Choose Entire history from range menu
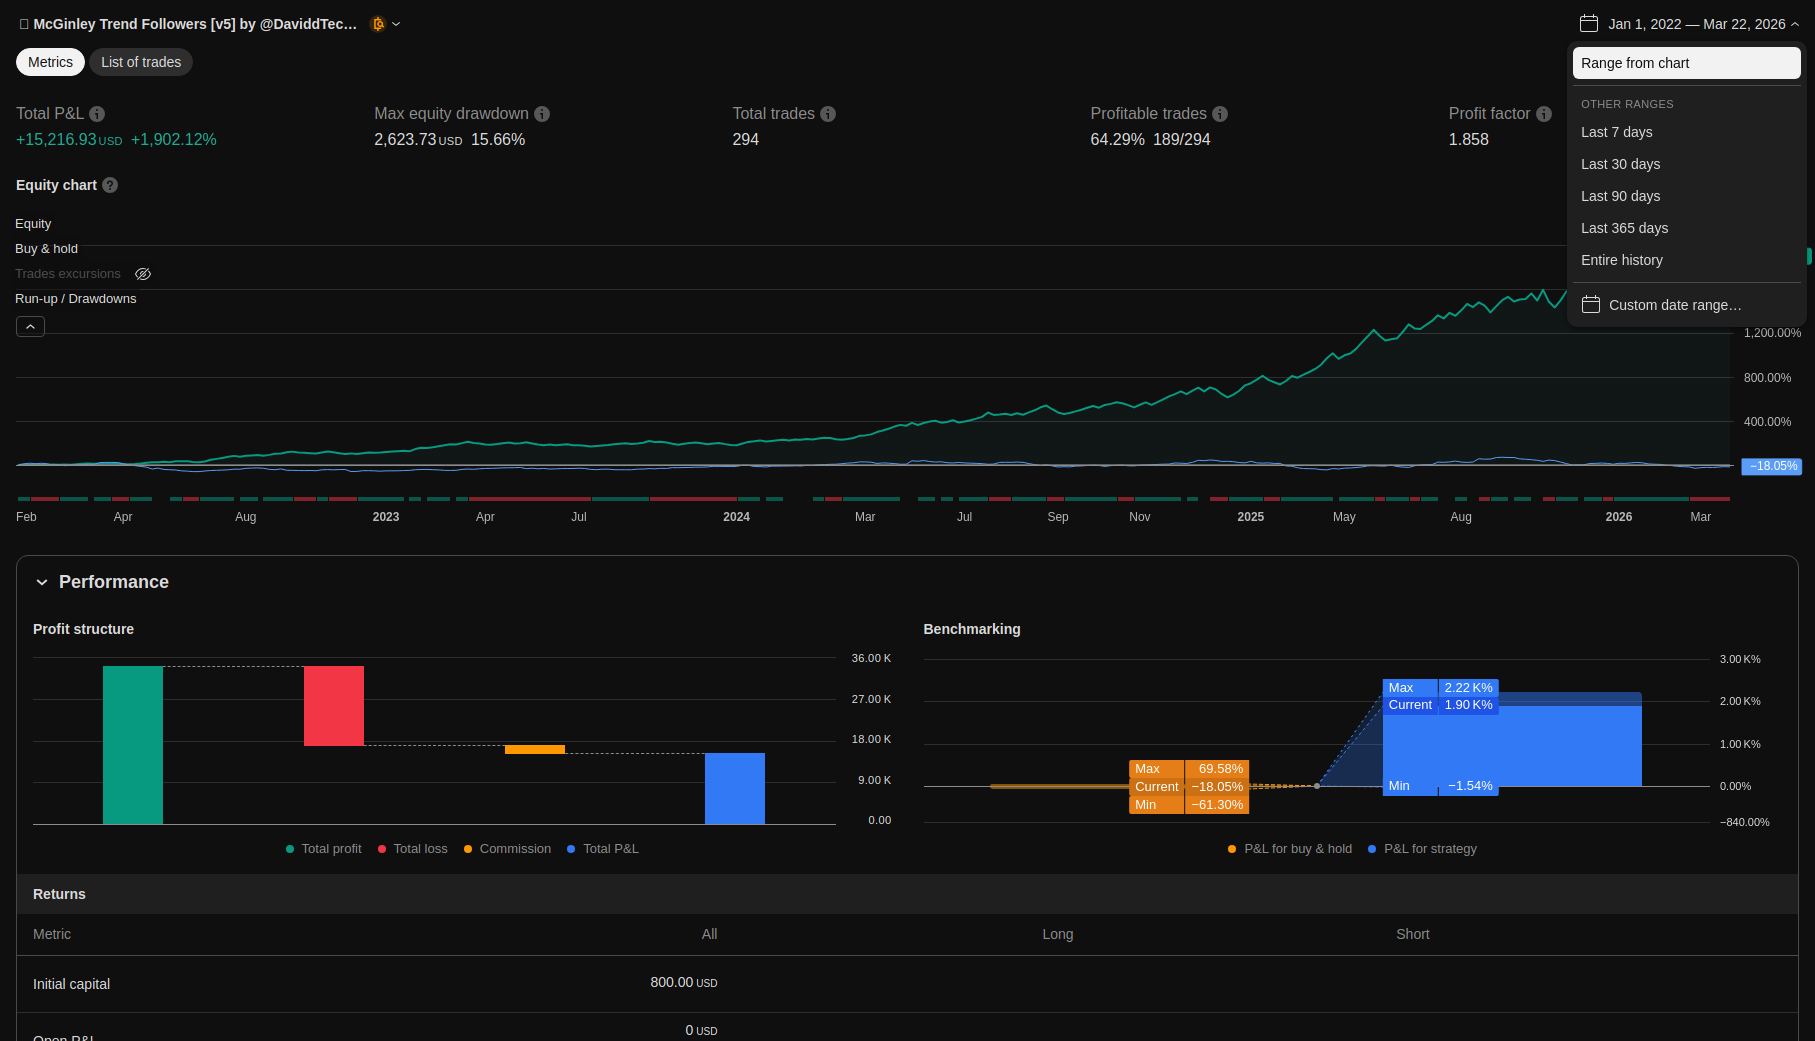Viewport: 1815px width, 1041px height. [x=1621, y=260]
